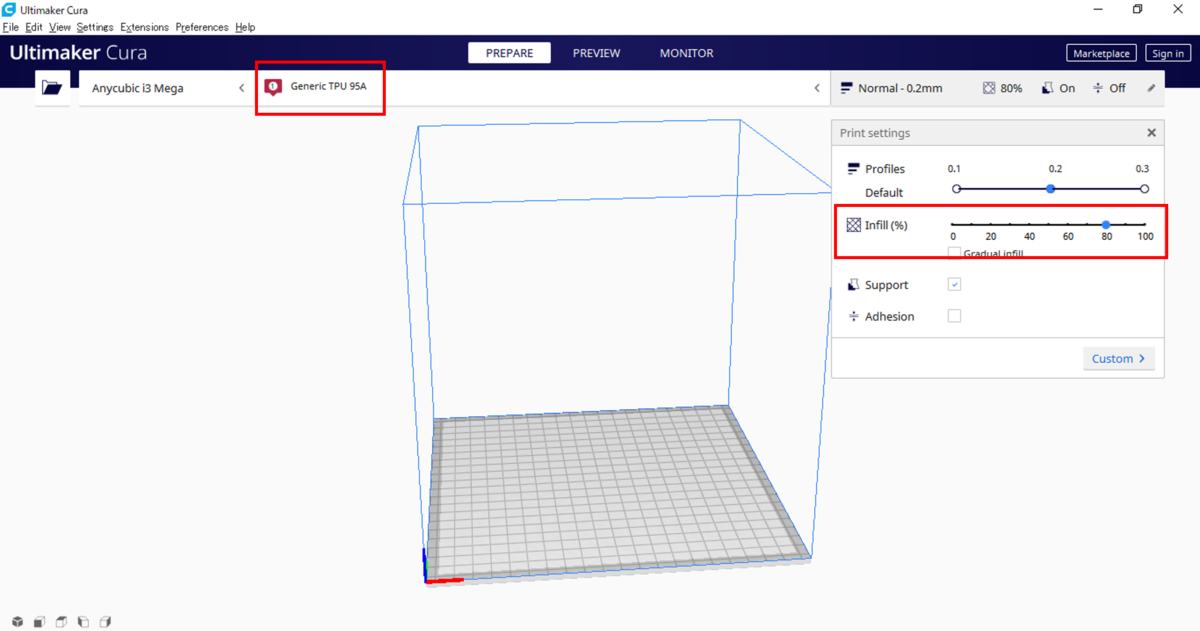Switch to the PREPARE stage tab

click(509, 53)
